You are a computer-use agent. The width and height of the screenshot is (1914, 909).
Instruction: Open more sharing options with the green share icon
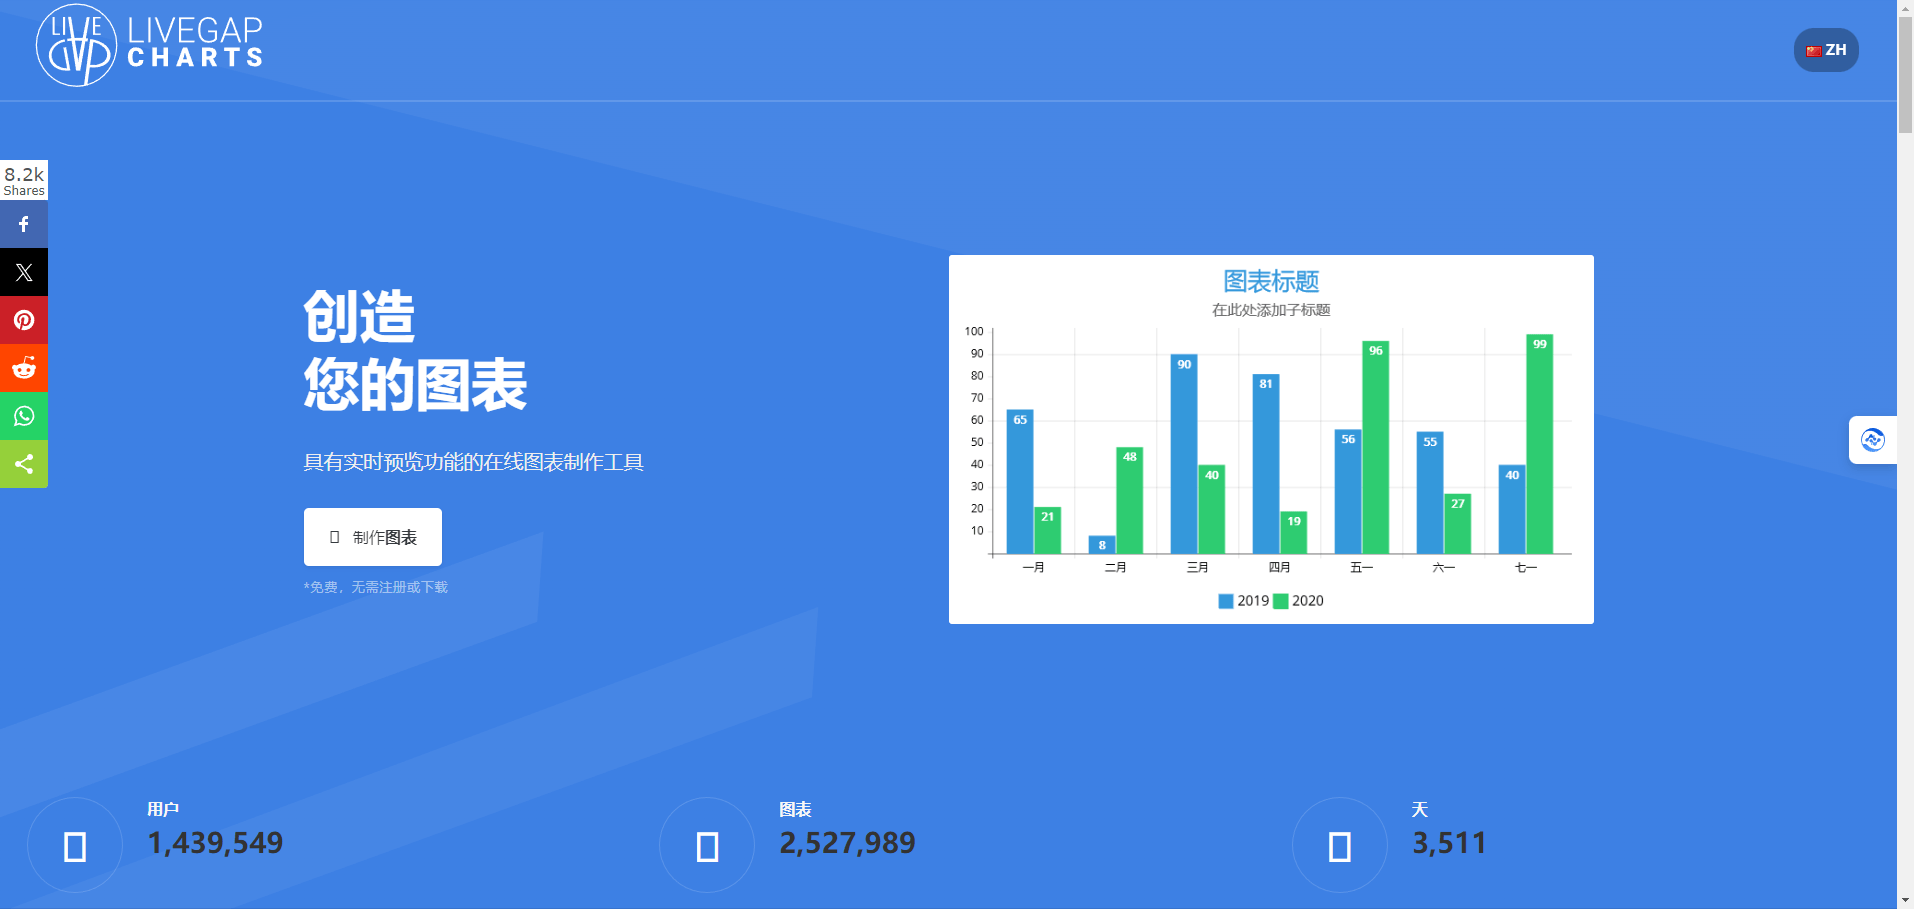23,463
